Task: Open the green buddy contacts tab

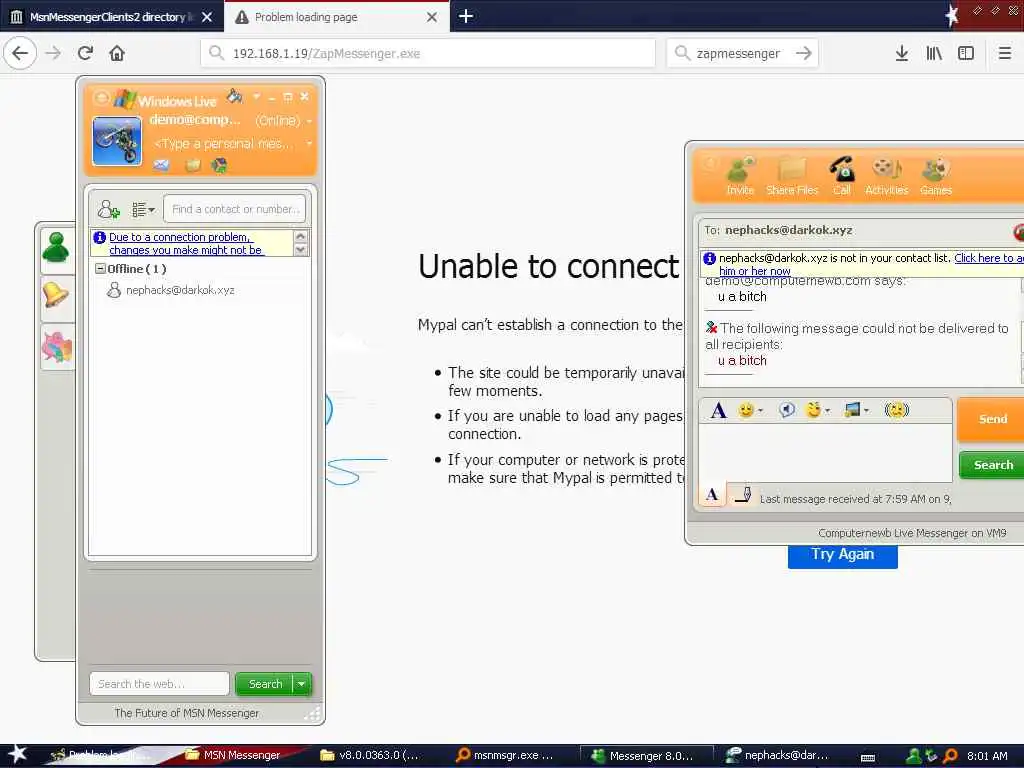Action: coord(57,249)
